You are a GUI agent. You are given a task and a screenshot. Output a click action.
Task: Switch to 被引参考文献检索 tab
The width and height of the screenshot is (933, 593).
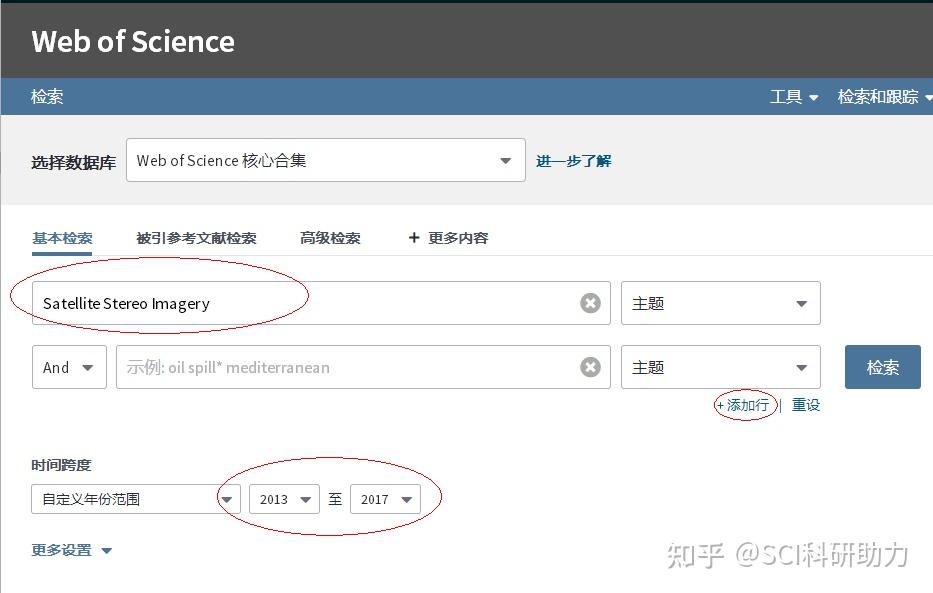[196, 238]
